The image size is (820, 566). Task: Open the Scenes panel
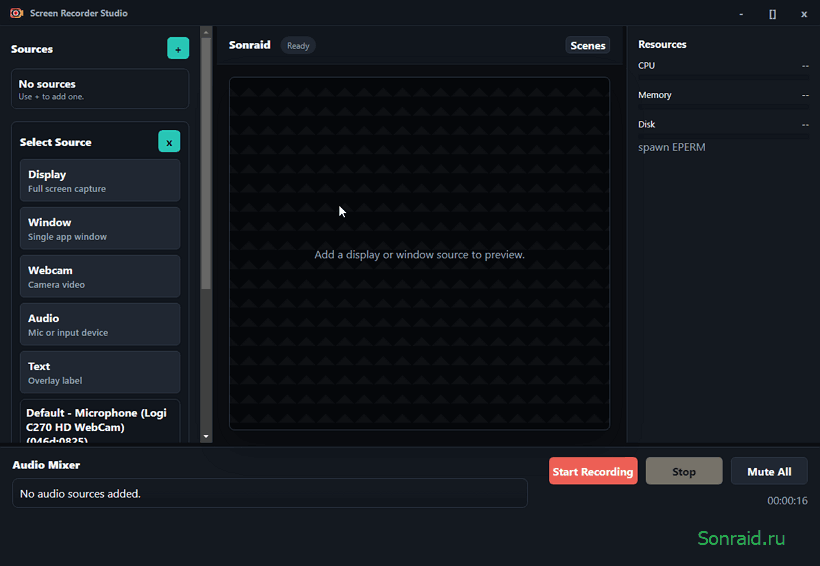point(588,46)
